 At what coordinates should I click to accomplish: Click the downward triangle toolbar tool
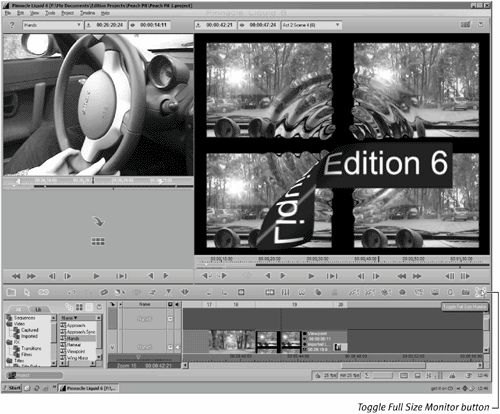[x=169, y=292]
